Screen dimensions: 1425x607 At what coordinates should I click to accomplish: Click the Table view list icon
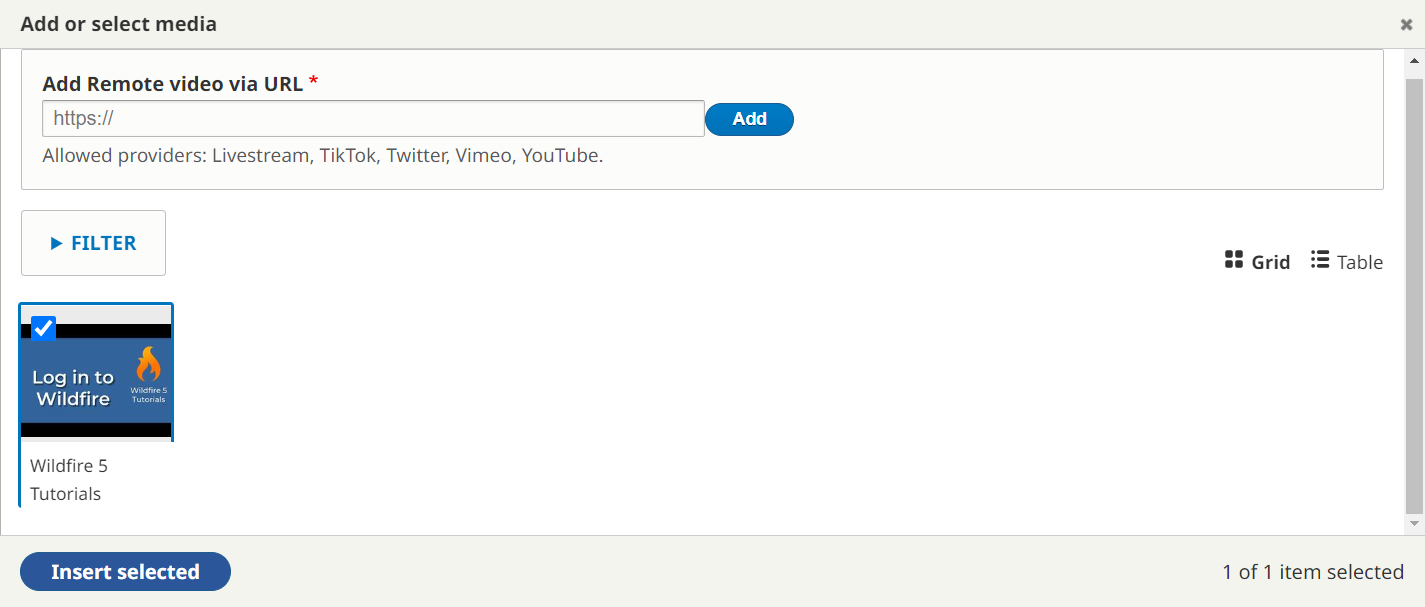pos(1319,261)
